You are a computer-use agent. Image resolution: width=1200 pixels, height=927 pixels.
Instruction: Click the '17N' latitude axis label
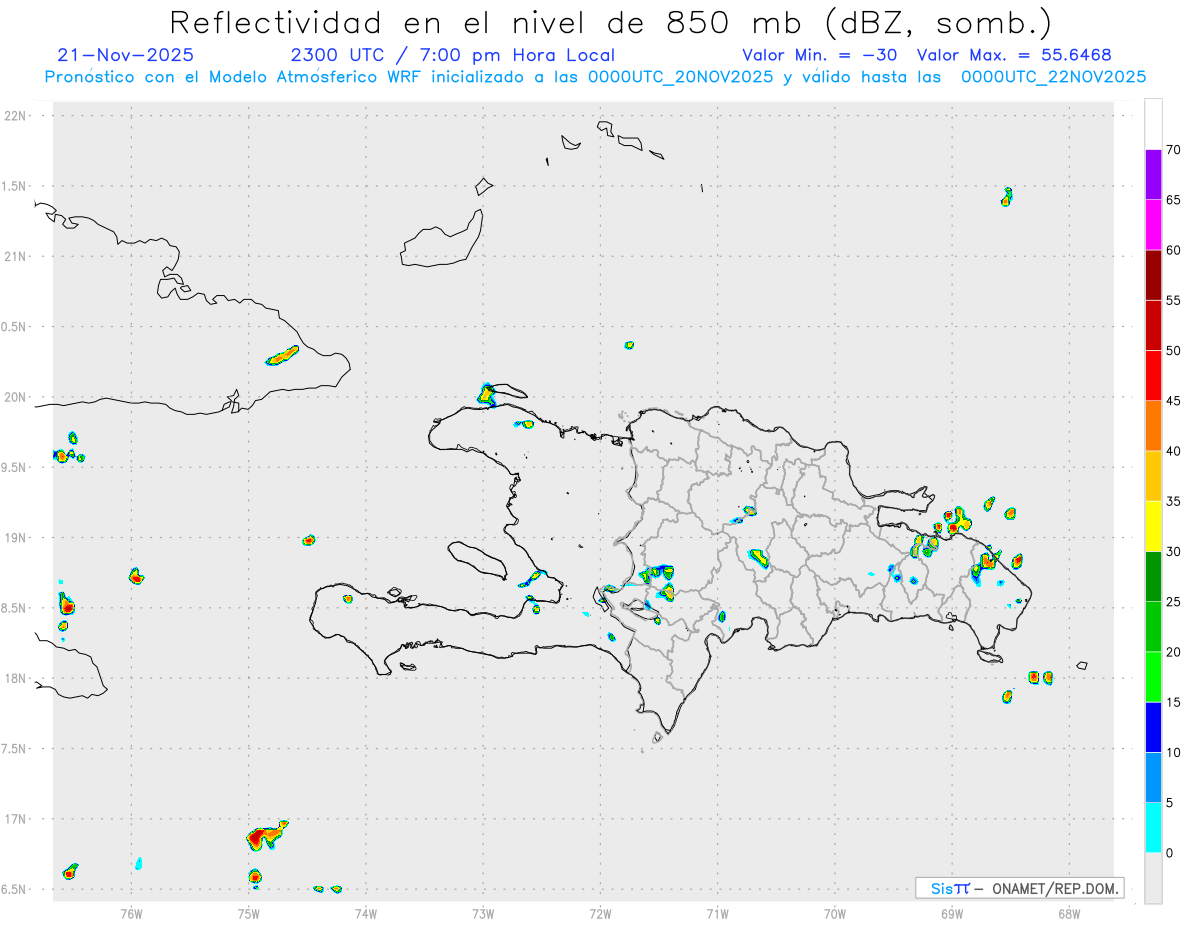[x=15, y=819]
